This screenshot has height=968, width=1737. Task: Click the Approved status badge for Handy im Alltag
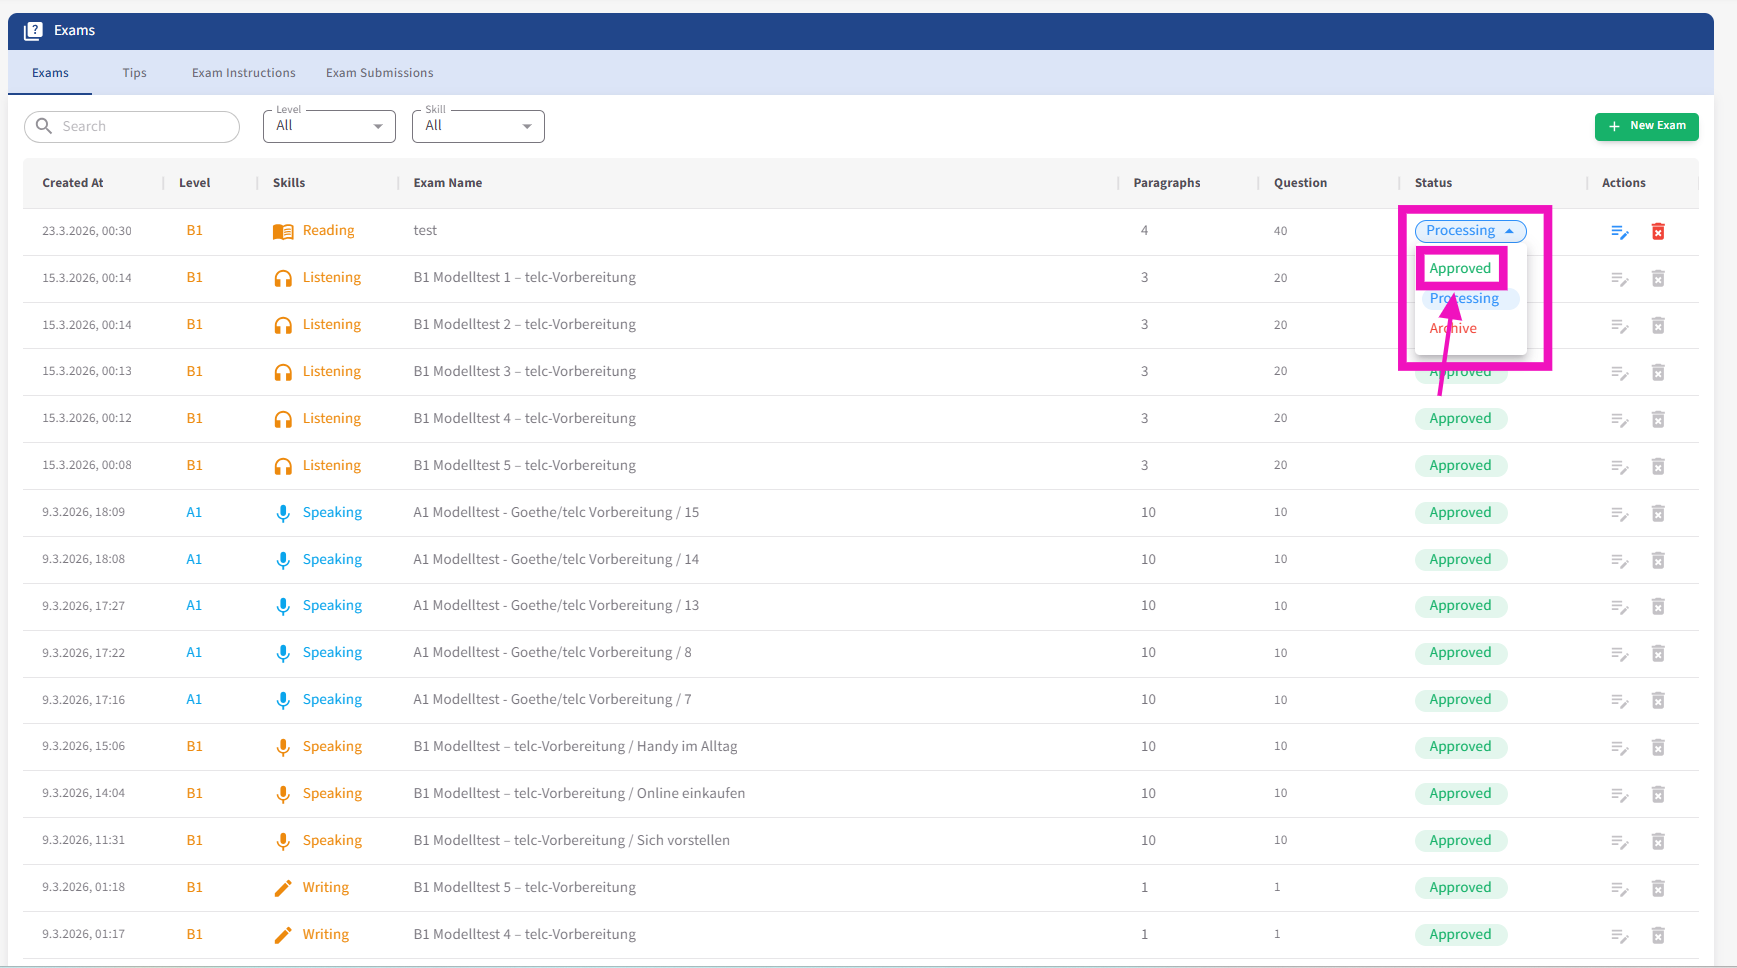[x=1460, y=747]
